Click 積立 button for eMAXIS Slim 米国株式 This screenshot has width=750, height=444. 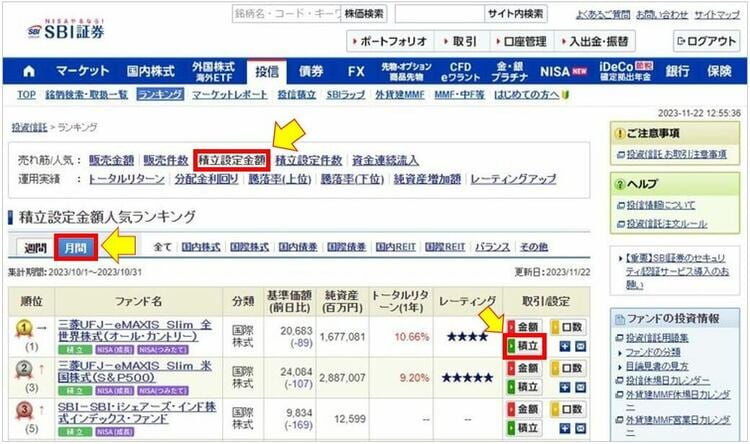pos(524,387)
